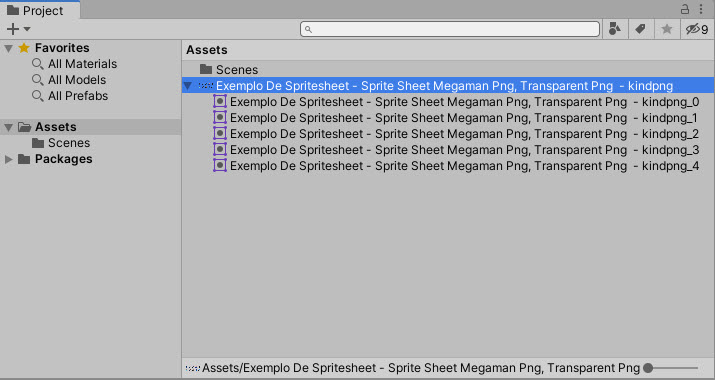Click the Assets breadcrumb header

pos(207,50)
